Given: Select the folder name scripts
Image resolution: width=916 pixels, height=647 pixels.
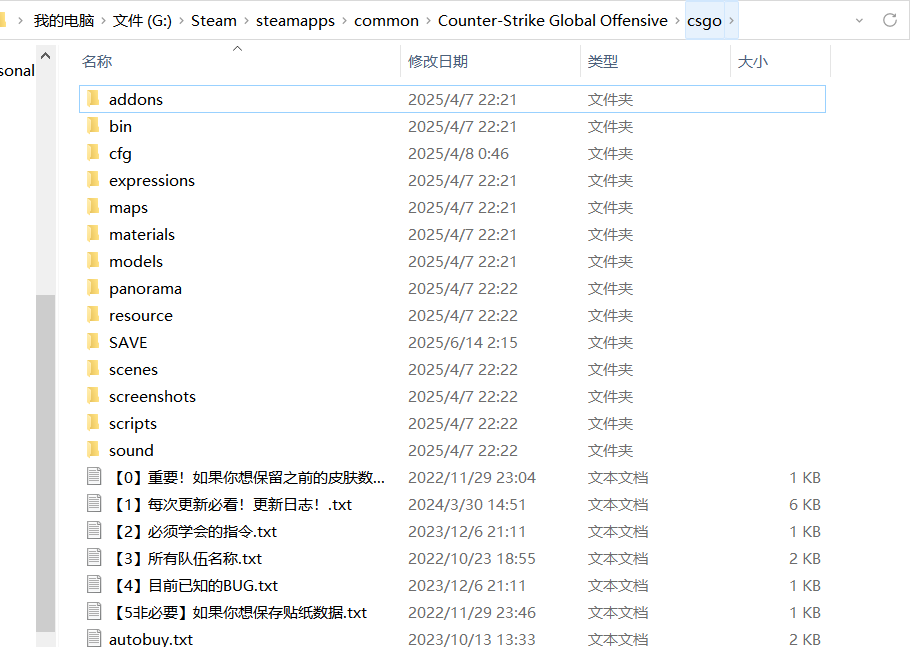Looking at the screenshot, I should click(133, 423).
